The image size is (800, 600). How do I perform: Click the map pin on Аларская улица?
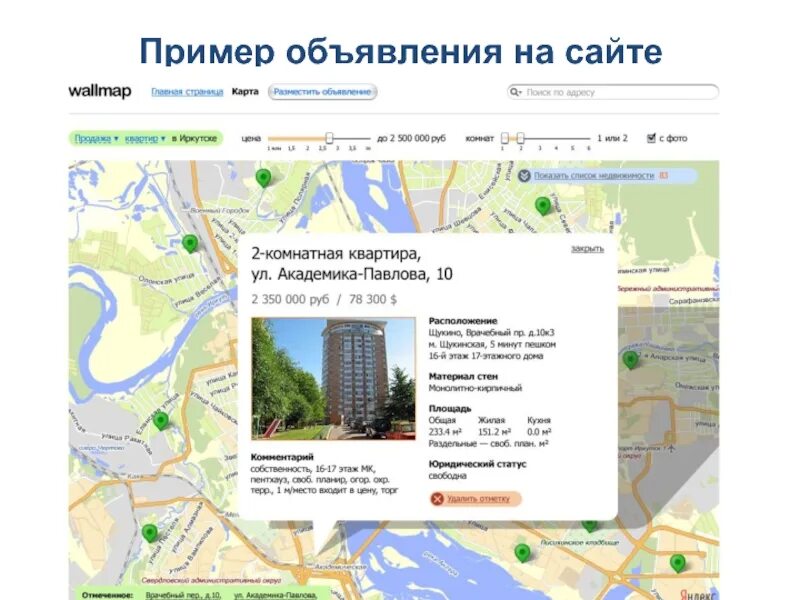(x=631, y=360)
